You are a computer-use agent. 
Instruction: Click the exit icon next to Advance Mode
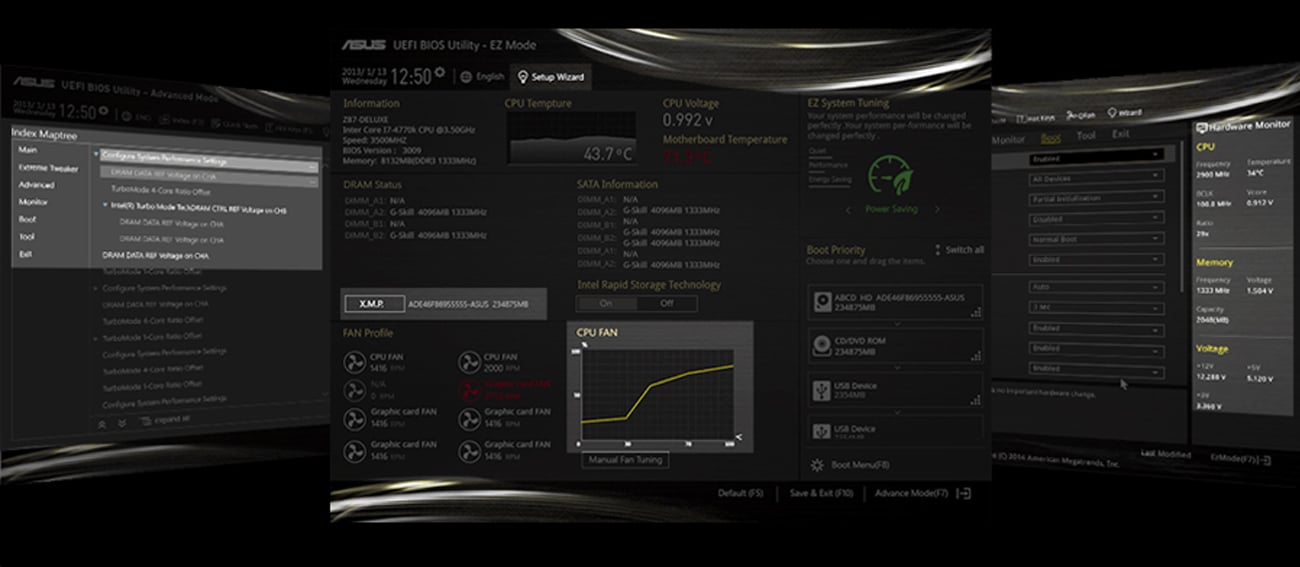964,493
